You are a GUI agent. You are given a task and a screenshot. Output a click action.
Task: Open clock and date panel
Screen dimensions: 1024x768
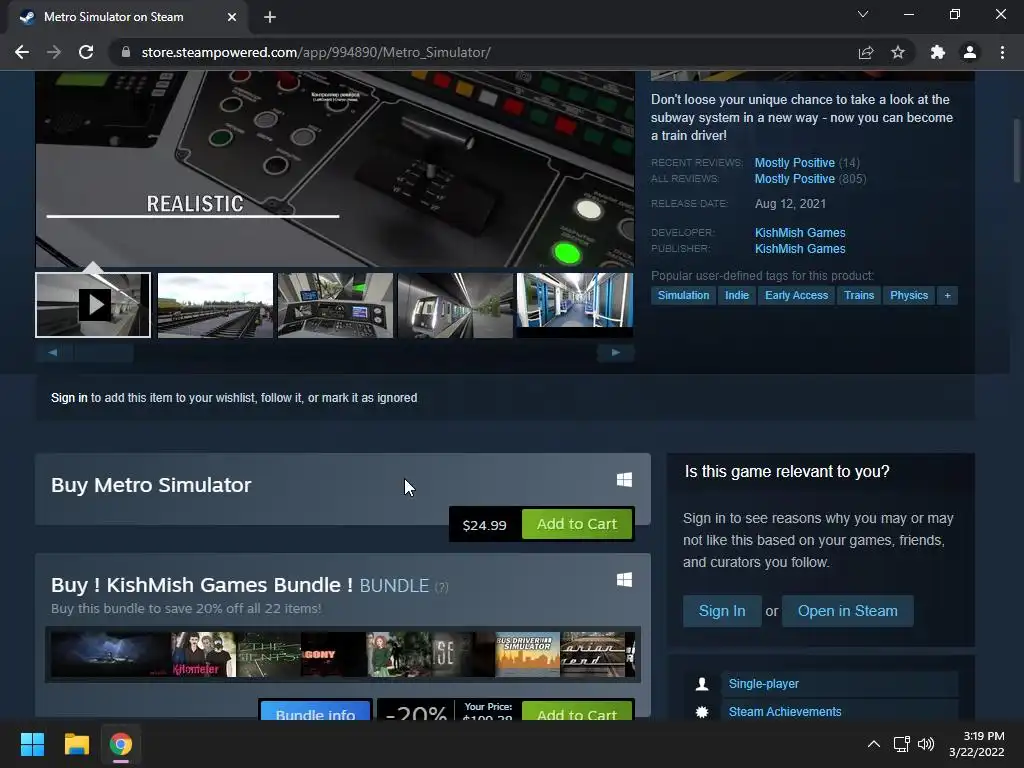coord(977,744)
